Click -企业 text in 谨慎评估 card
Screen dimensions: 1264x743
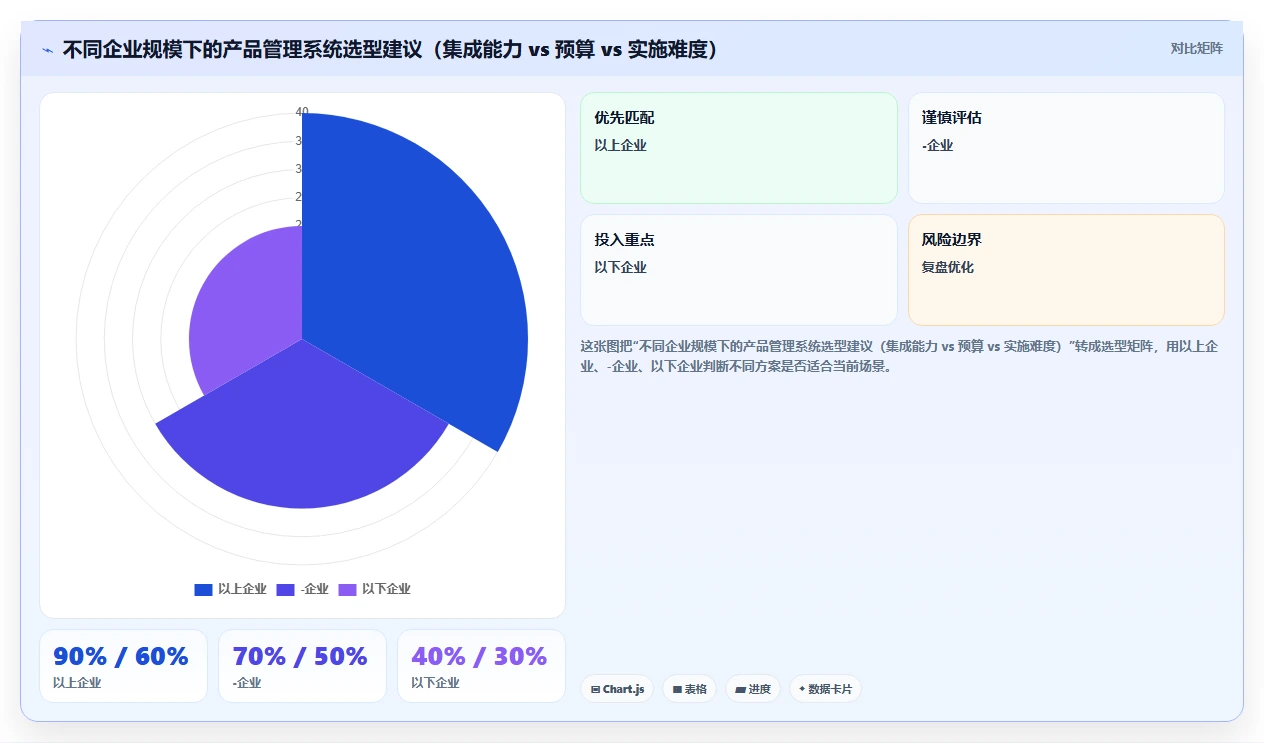(x=938, y=145)
